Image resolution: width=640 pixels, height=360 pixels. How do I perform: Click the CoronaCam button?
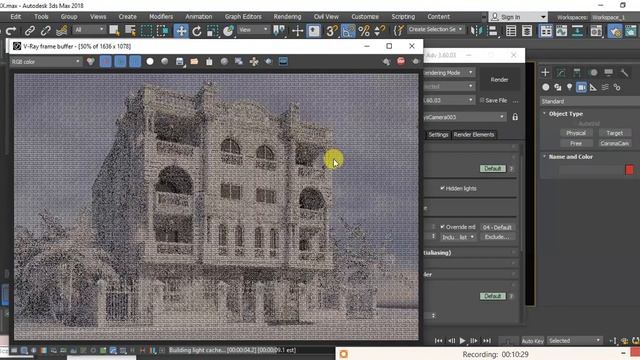(x=614, y=143)
